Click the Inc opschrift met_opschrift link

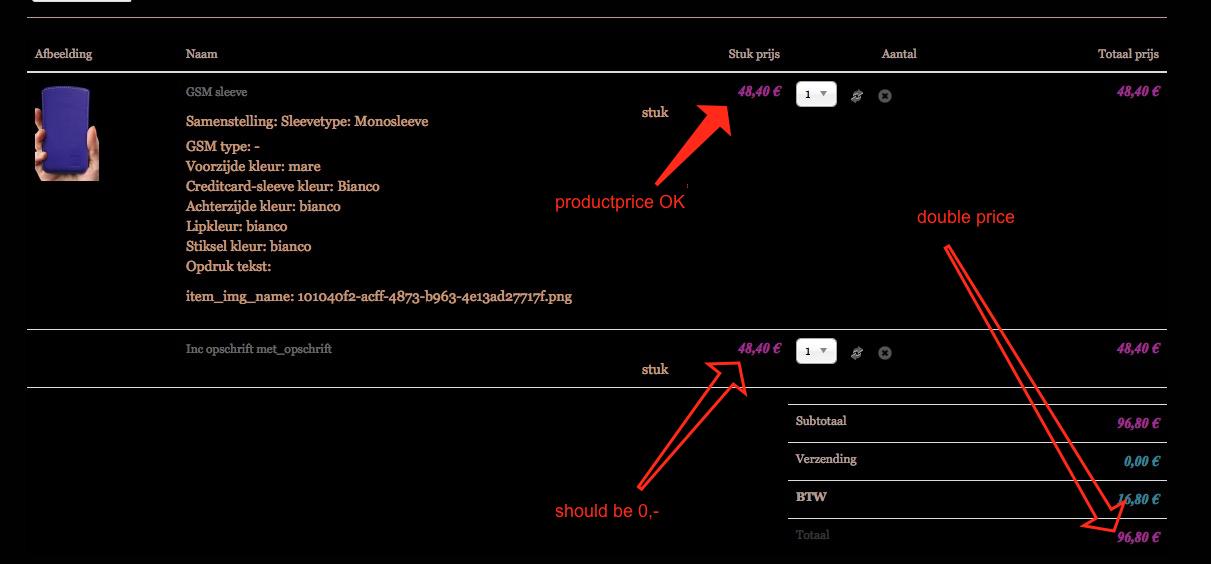[x=258, y=349]
